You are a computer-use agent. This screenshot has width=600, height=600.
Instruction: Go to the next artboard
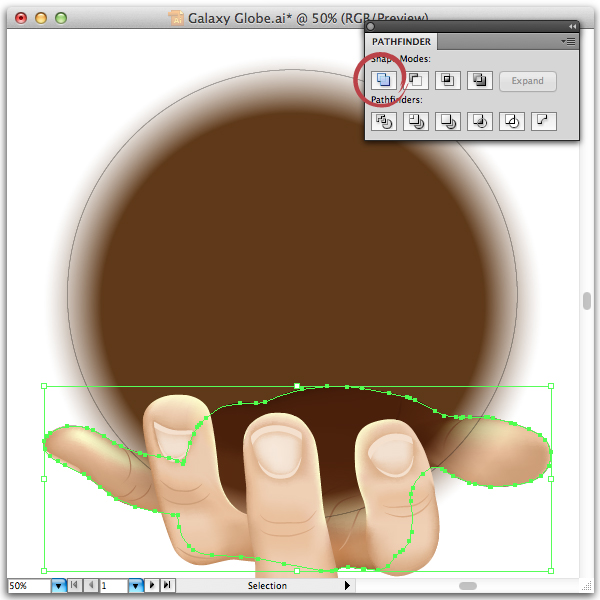click(x=152, y=585)
